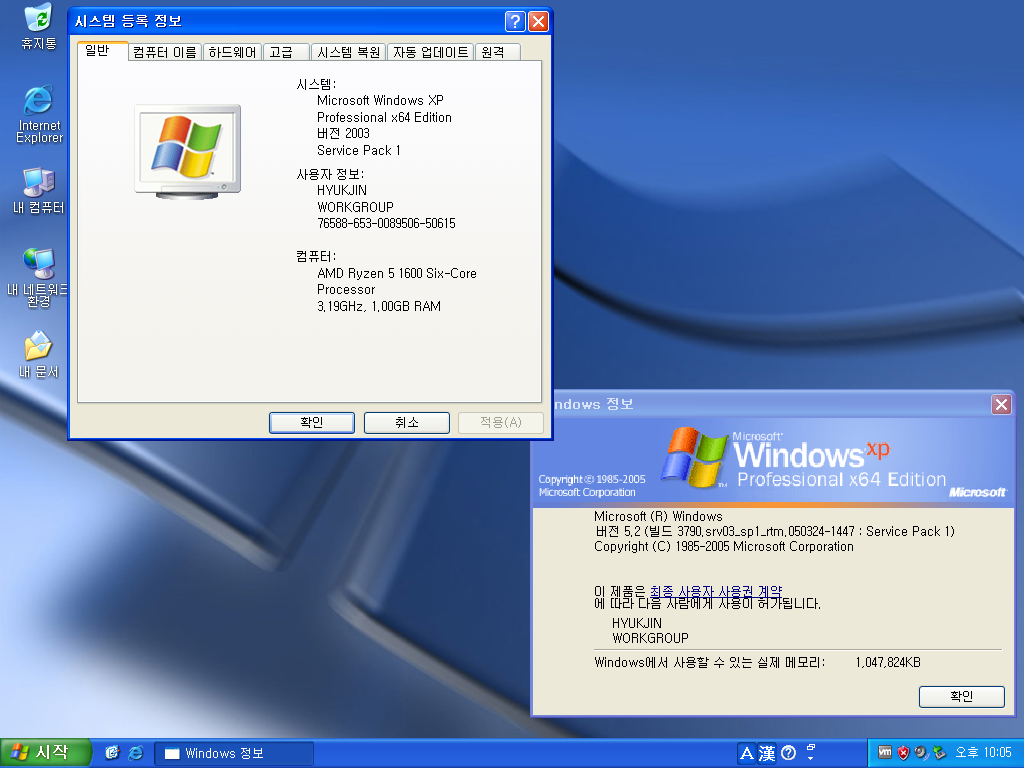
Task: Click the help '?' button in the title bar
Action: [x=515, y=22]
